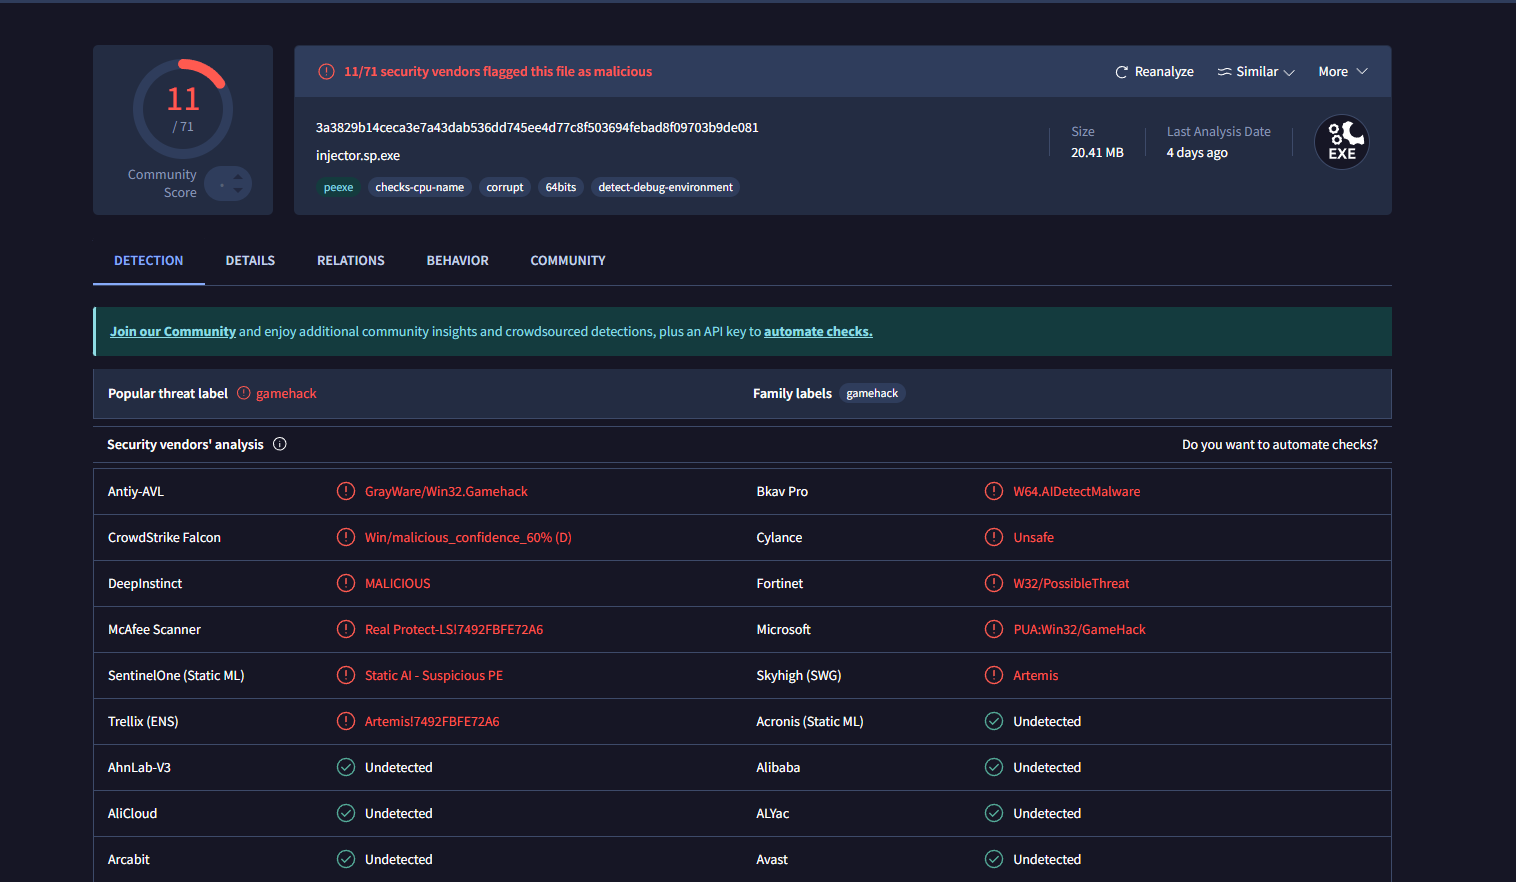Select the COMMUNITY tab
The image size is (1516, 882).
tap(568, 261)
